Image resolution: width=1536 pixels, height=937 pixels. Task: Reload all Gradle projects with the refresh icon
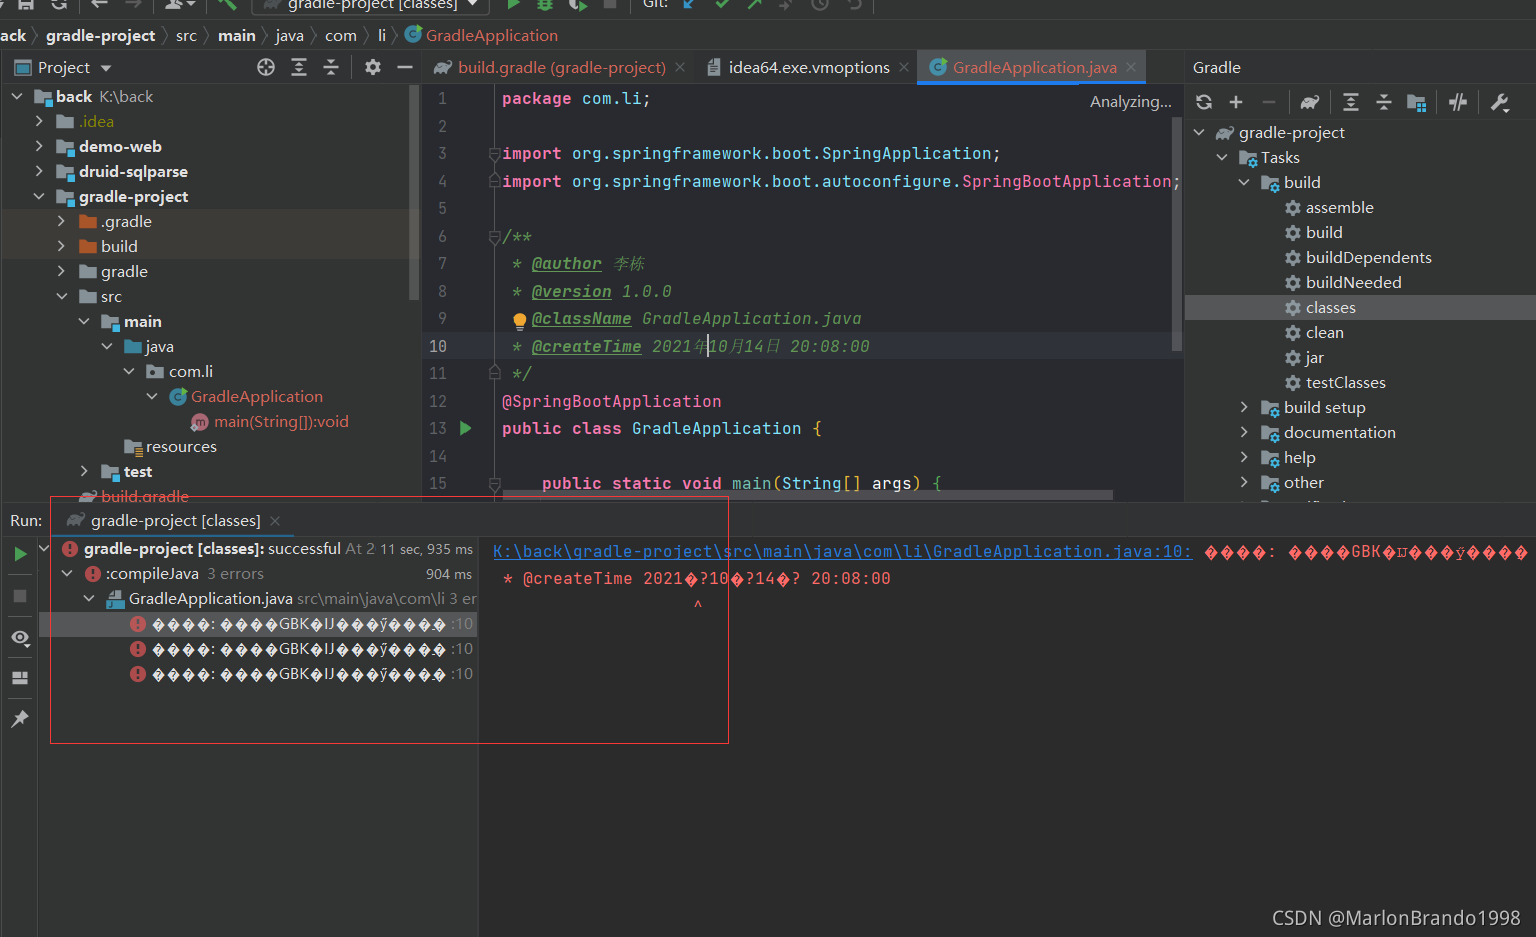coord(1204,102)
